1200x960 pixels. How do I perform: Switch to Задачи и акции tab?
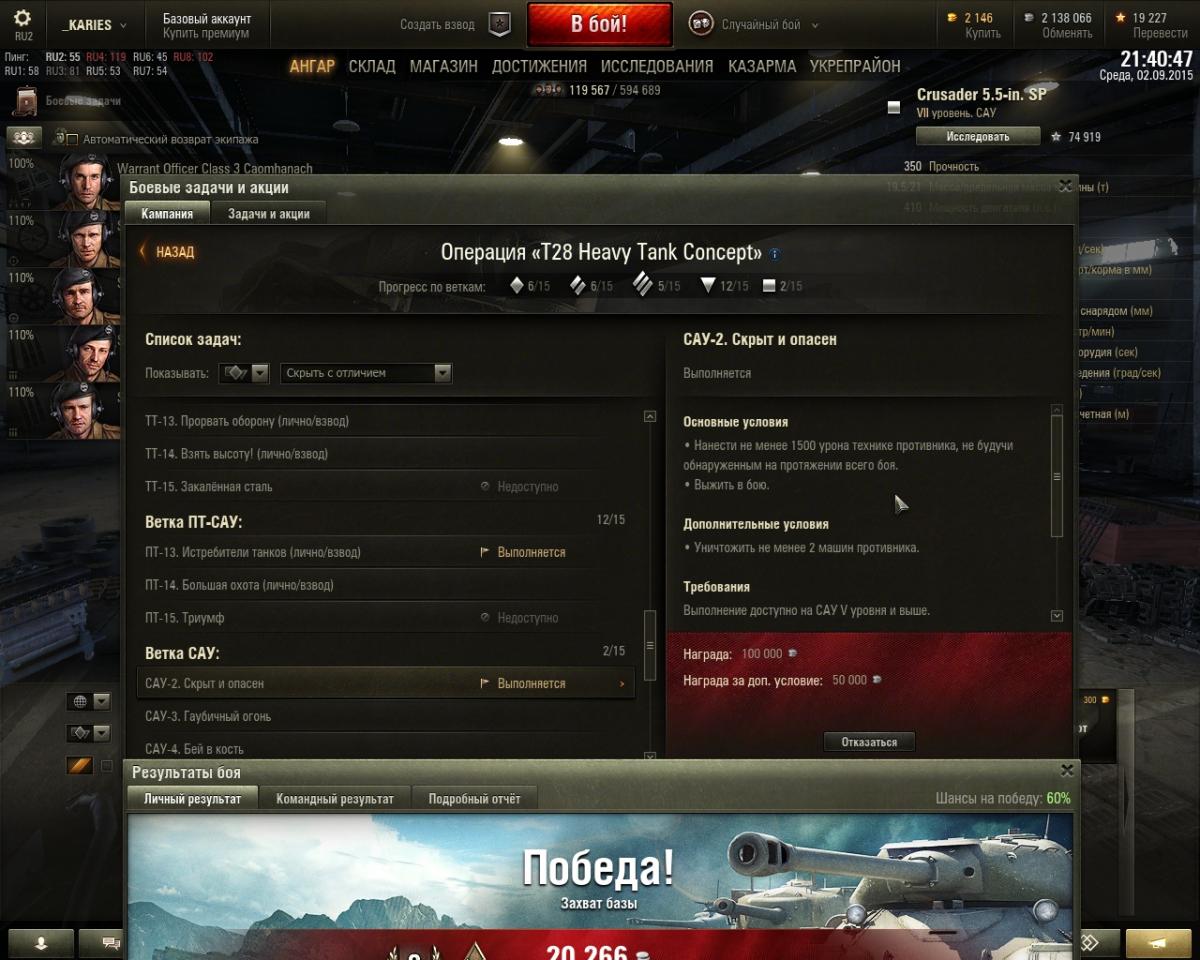269,213
